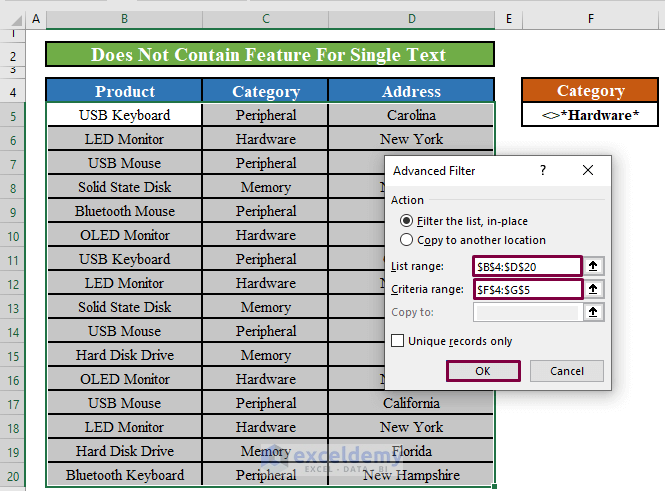Select column B header
Viewport: 665px width, 491px height.
click(x=124, y=19)
